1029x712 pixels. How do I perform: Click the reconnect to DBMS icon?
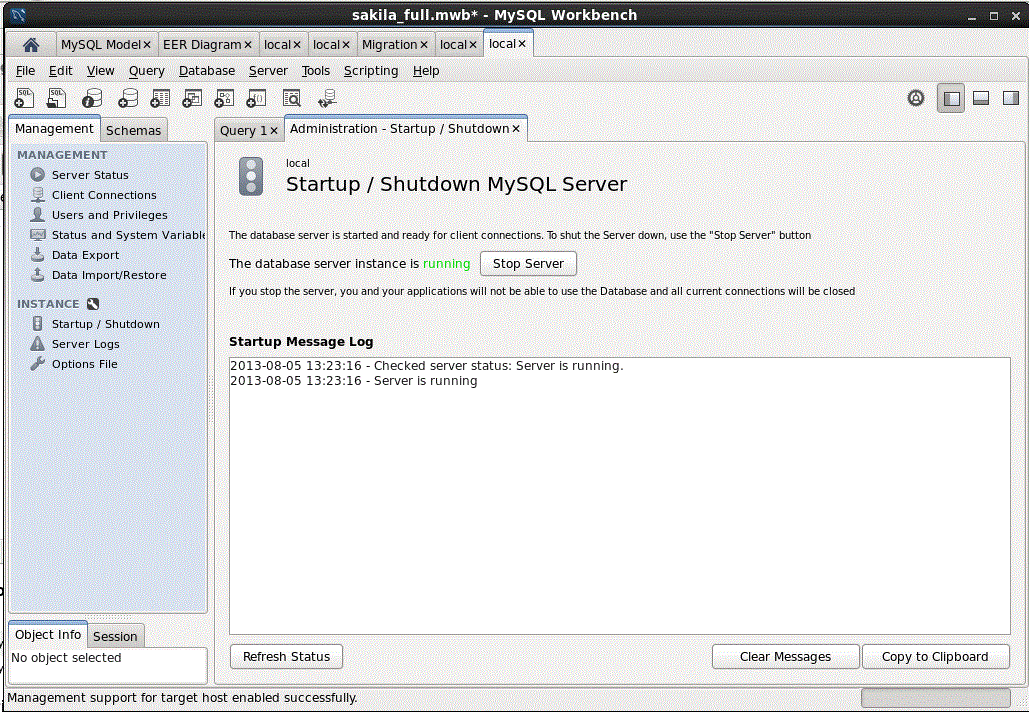tap(326, 98)
